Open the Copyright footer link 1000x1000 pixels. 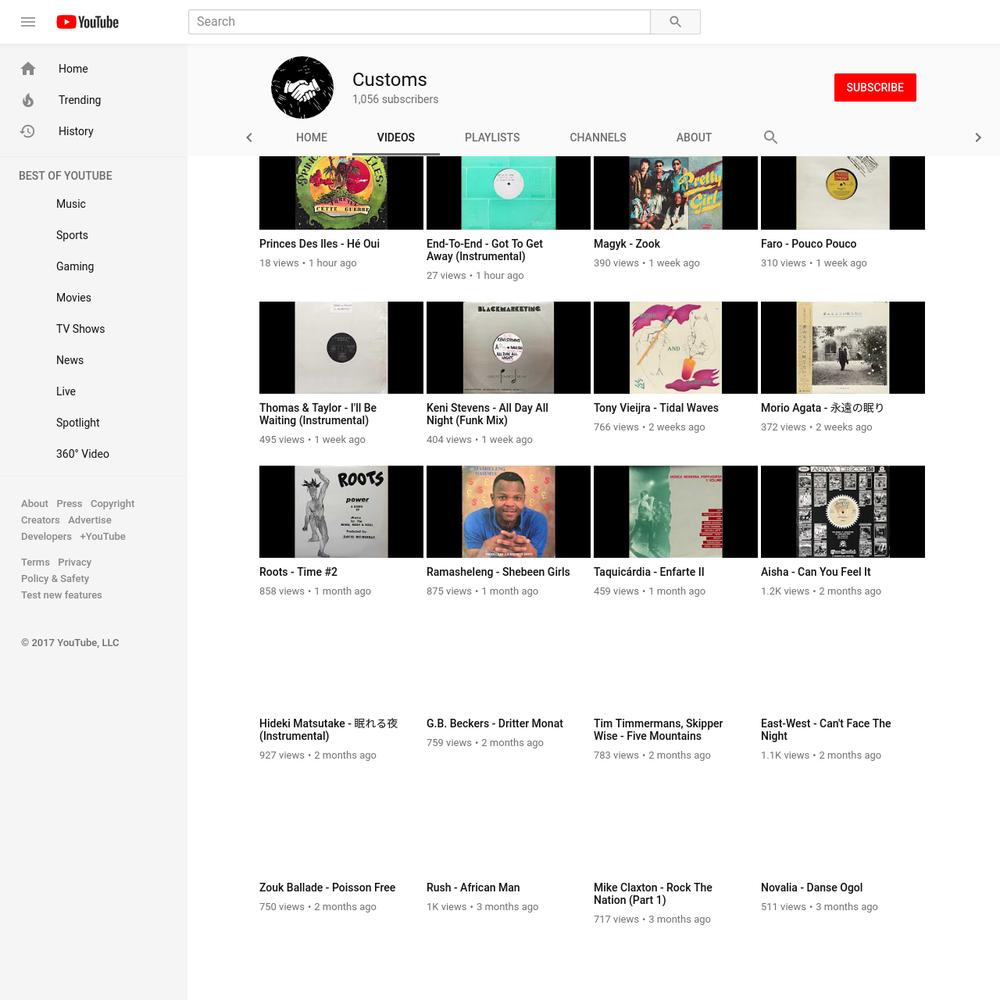click(112, 504)
